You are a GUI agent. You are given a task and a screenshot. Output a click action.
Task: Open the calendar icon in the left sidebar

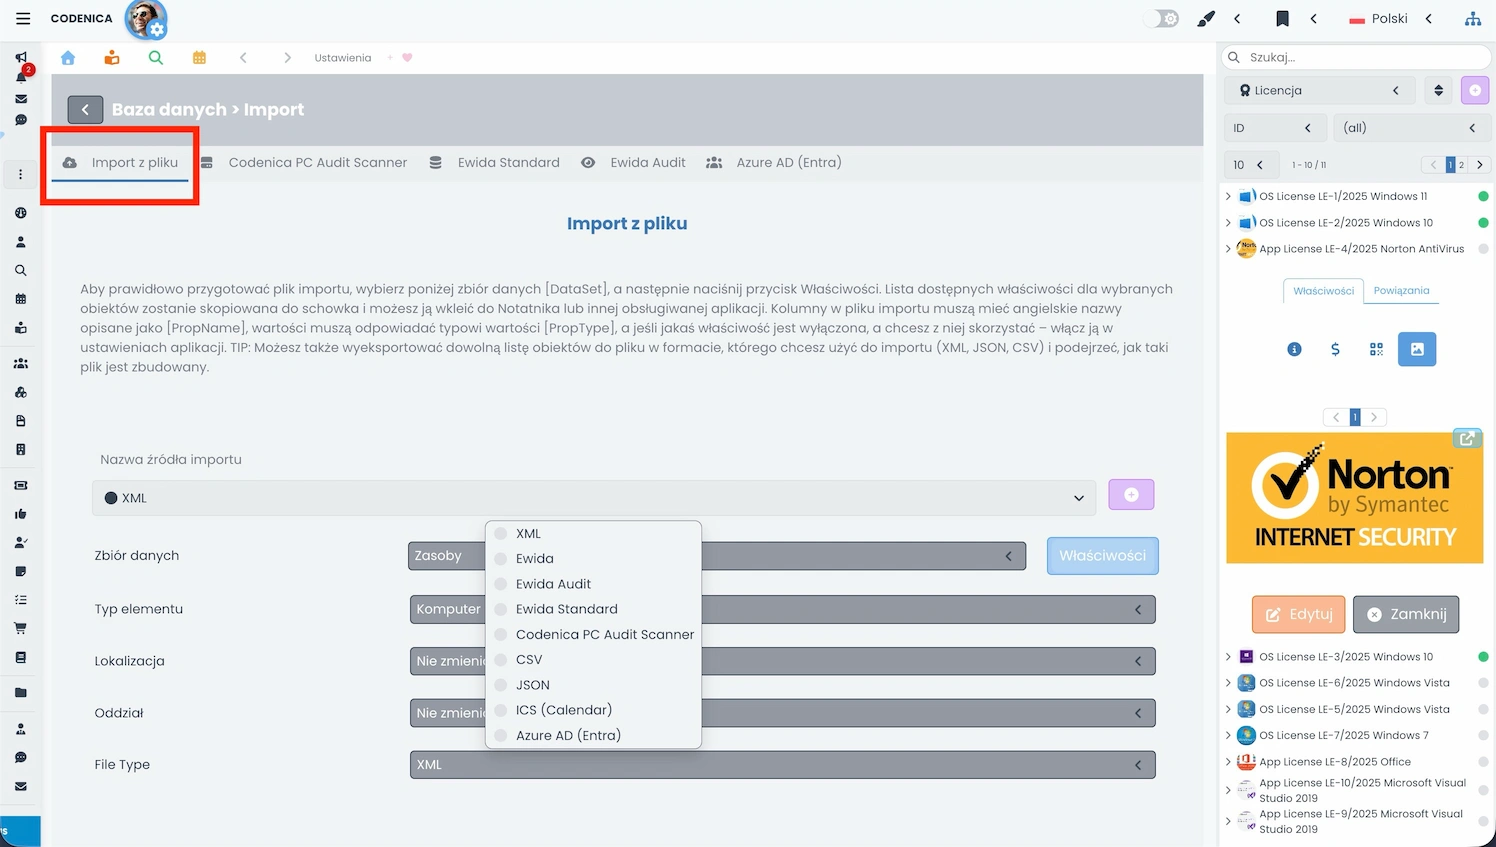[20, 299]
